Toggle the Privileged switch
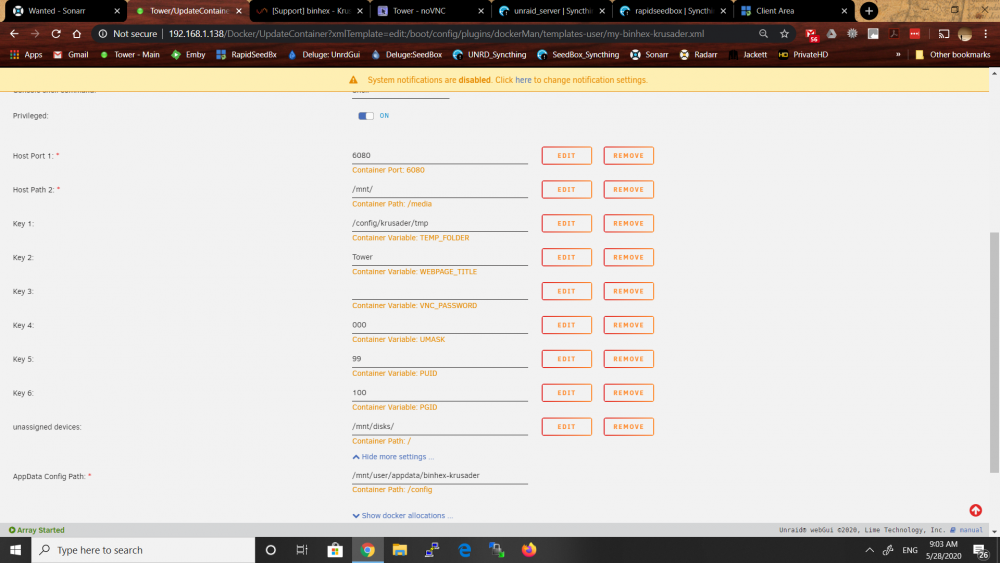The height and width of the screenshot is (563, 1000). tap(365, 115)
